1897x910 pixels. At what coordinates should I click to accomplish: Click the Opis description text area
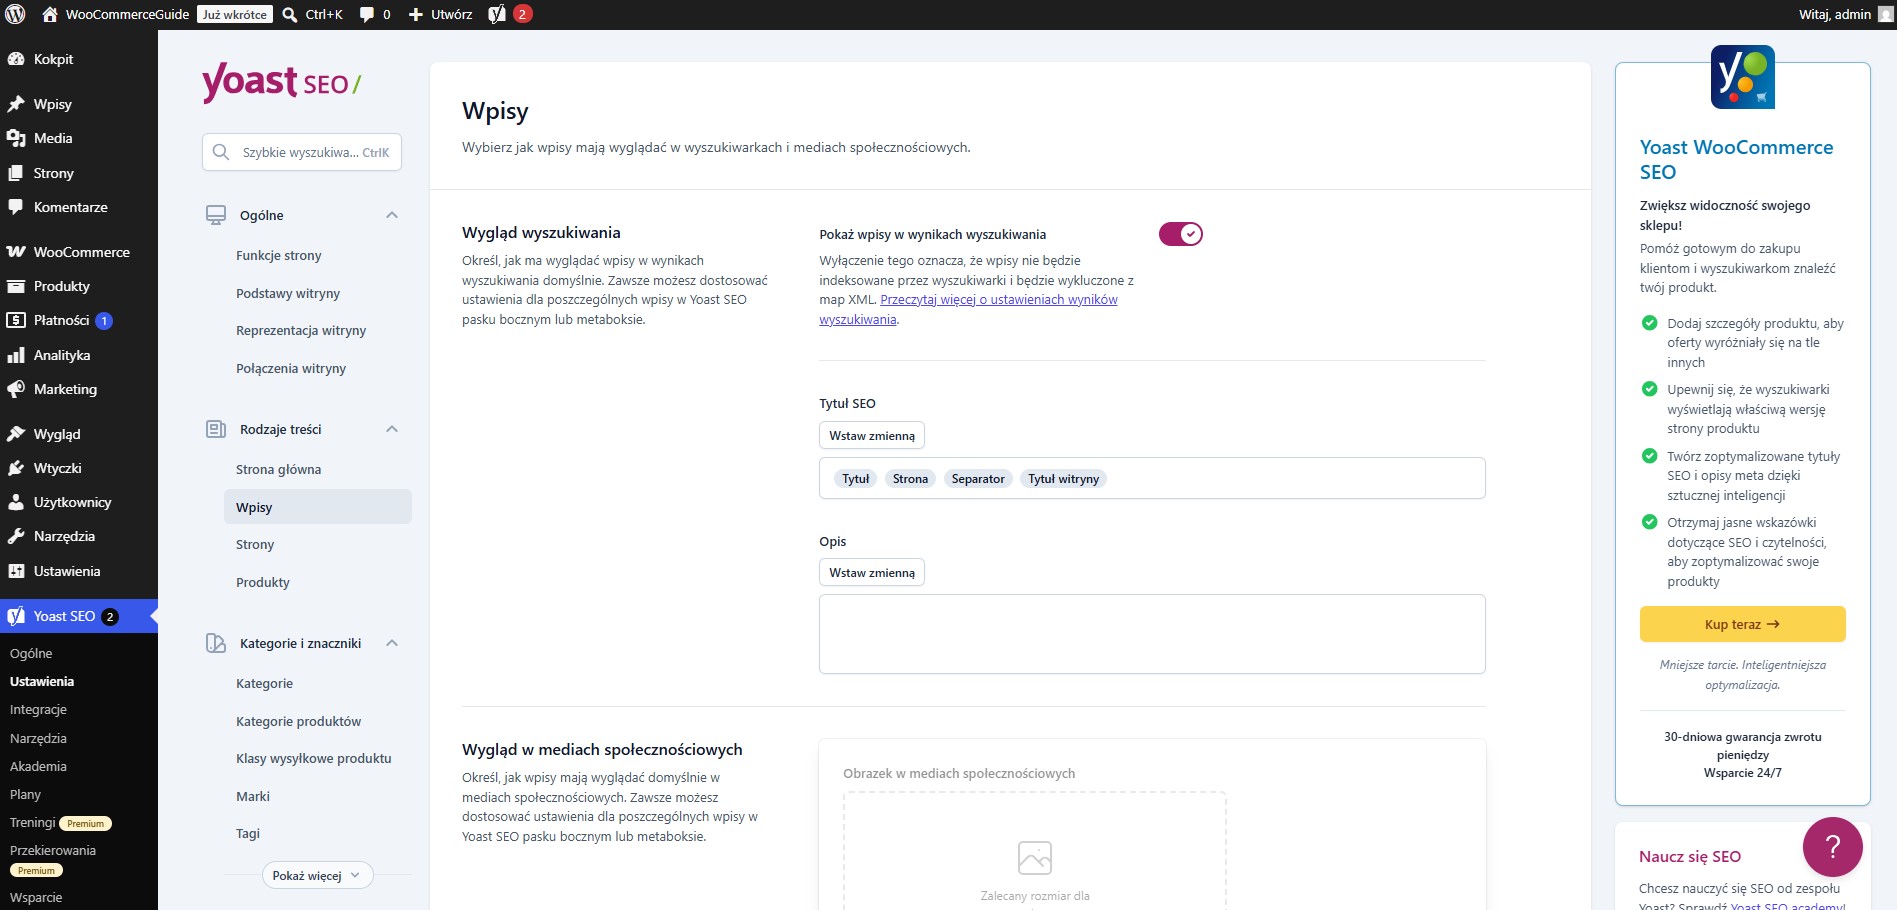tap(1152, 634)
